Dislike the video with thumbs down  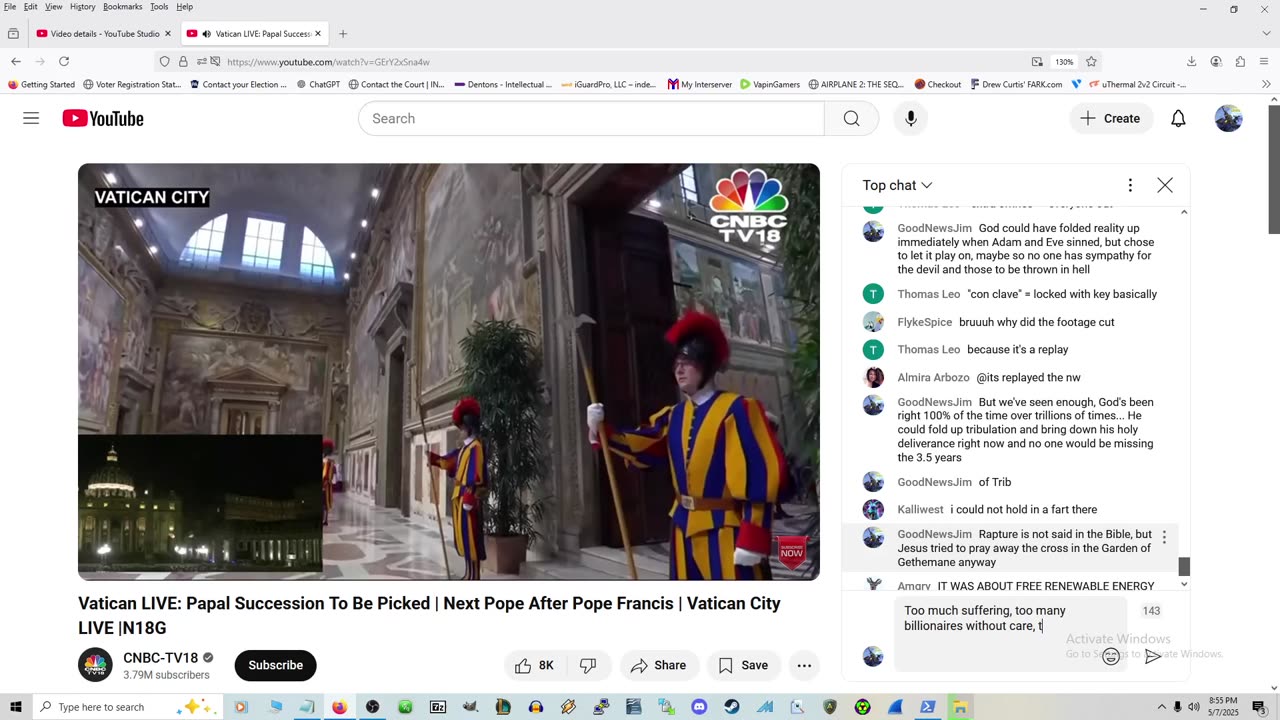pos(588,665)
